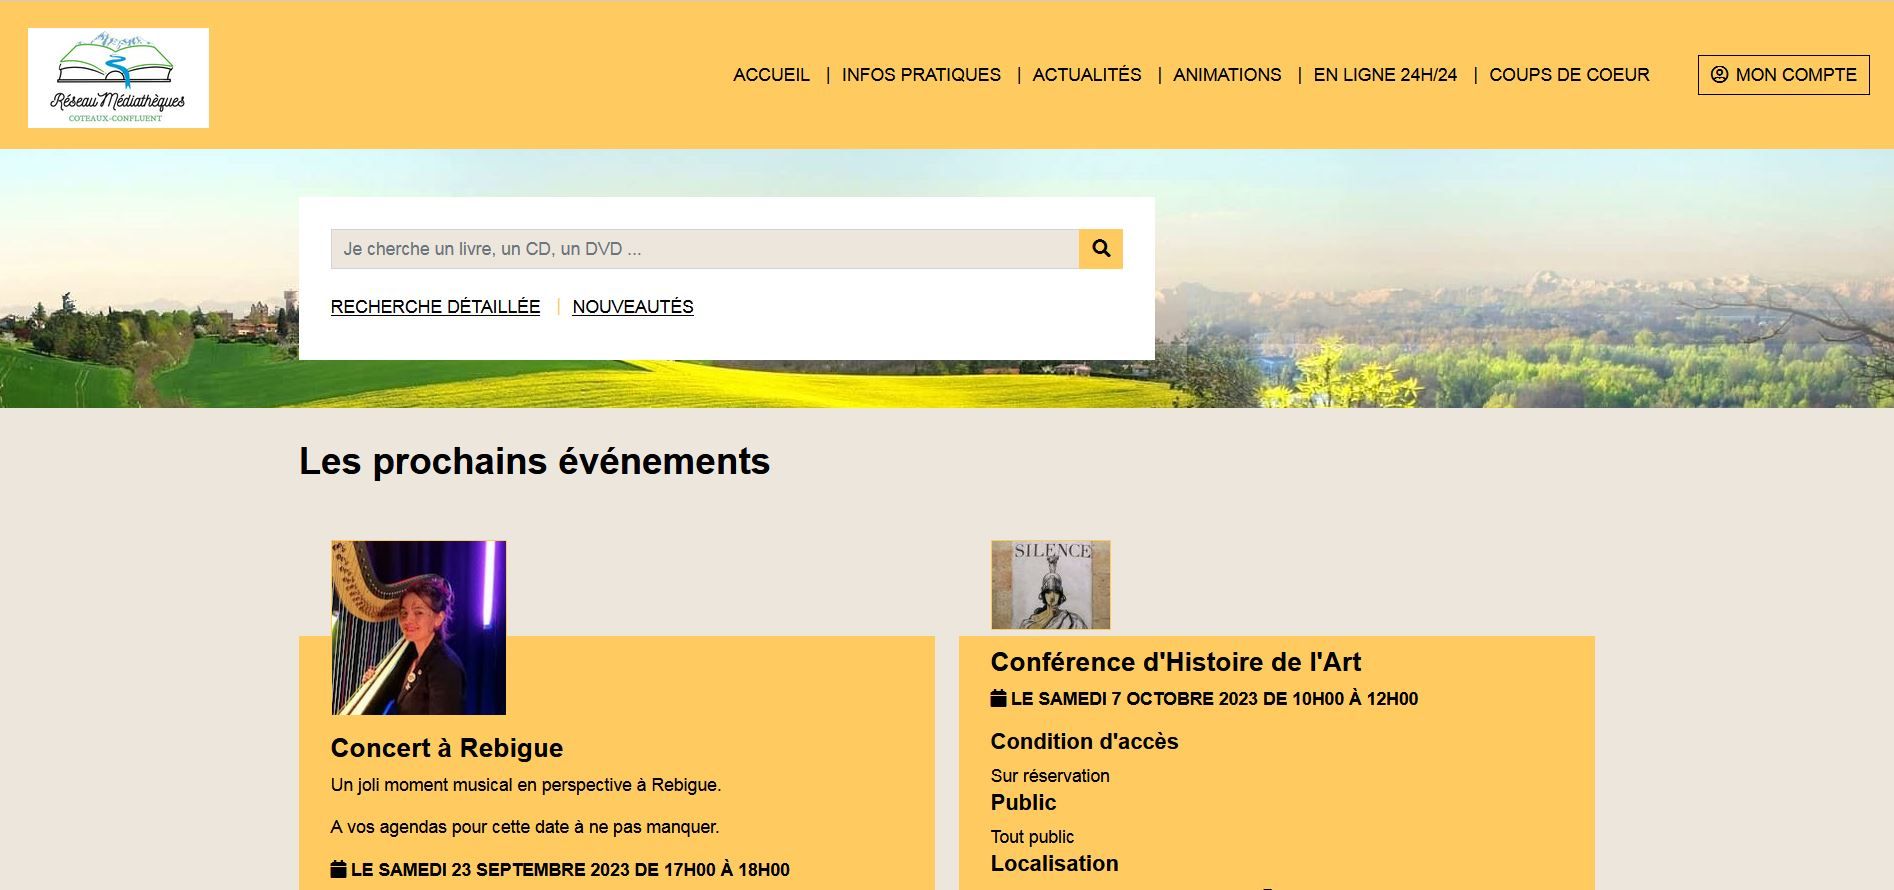
Task: Open the En ligne 24h/24 menu
Action: pyautogui.click(x=1385, y=75)
